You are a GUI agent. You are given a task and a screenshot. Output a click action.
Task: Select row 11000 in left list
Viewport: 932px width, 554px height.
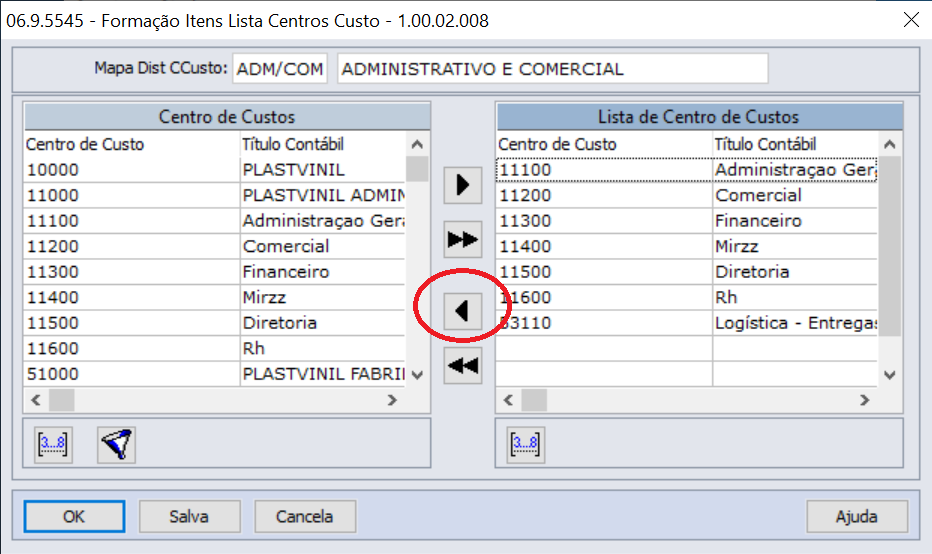coord(215,196)
